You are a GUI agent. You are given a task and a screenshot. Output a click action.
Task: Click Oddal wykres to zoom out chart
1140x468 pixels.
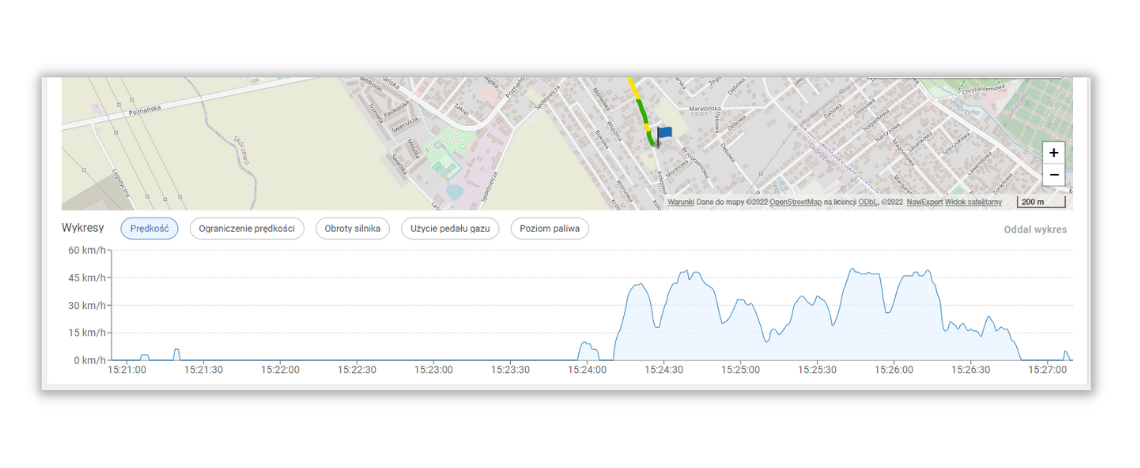point(1035,230)
